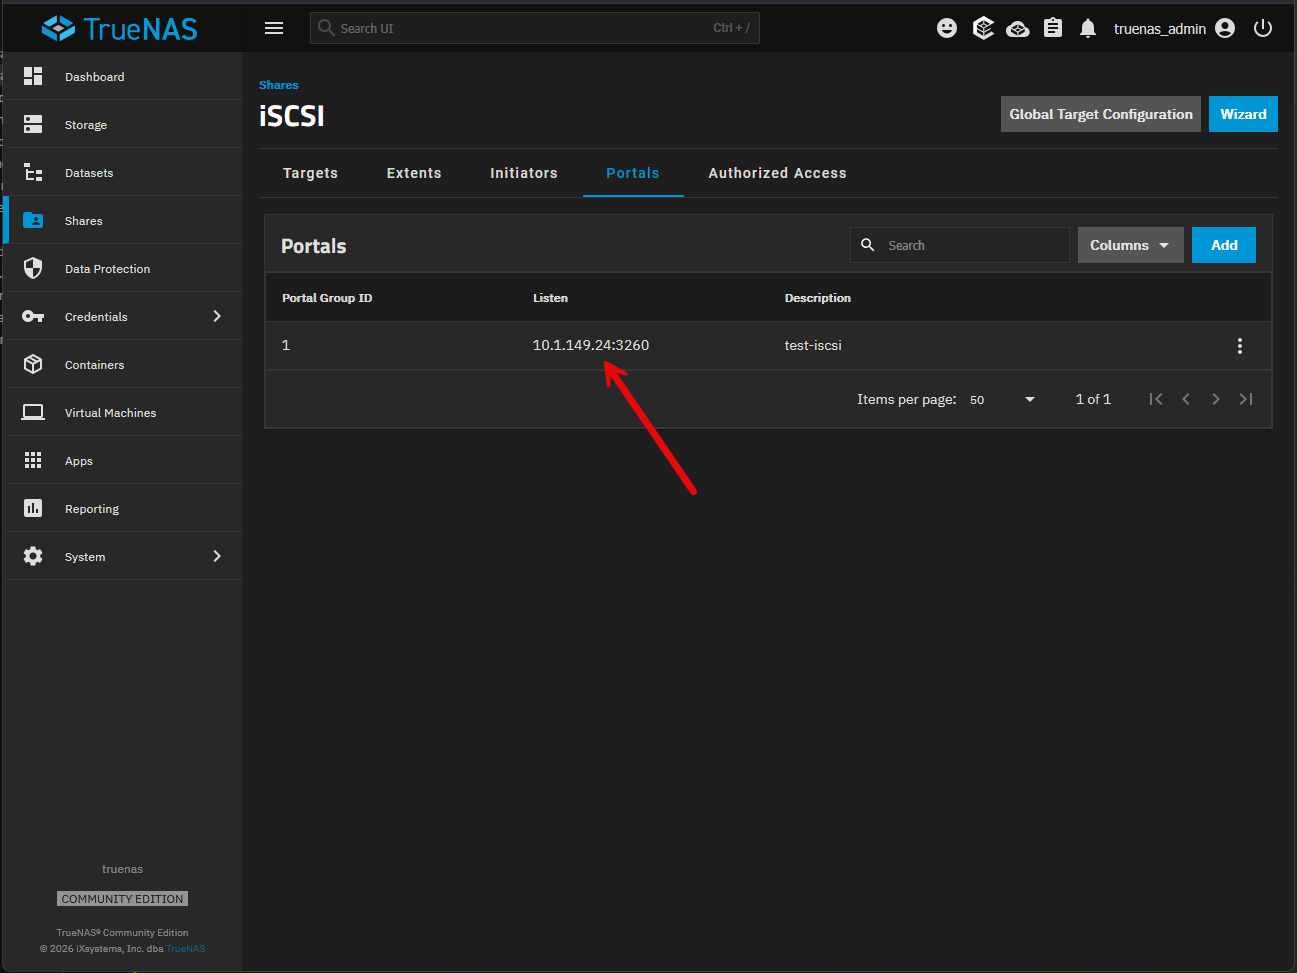The height and width of the screenshot is (973, 1297).
Task: Click the COMMUNITY EDITION badge
Action: (122, 899)
